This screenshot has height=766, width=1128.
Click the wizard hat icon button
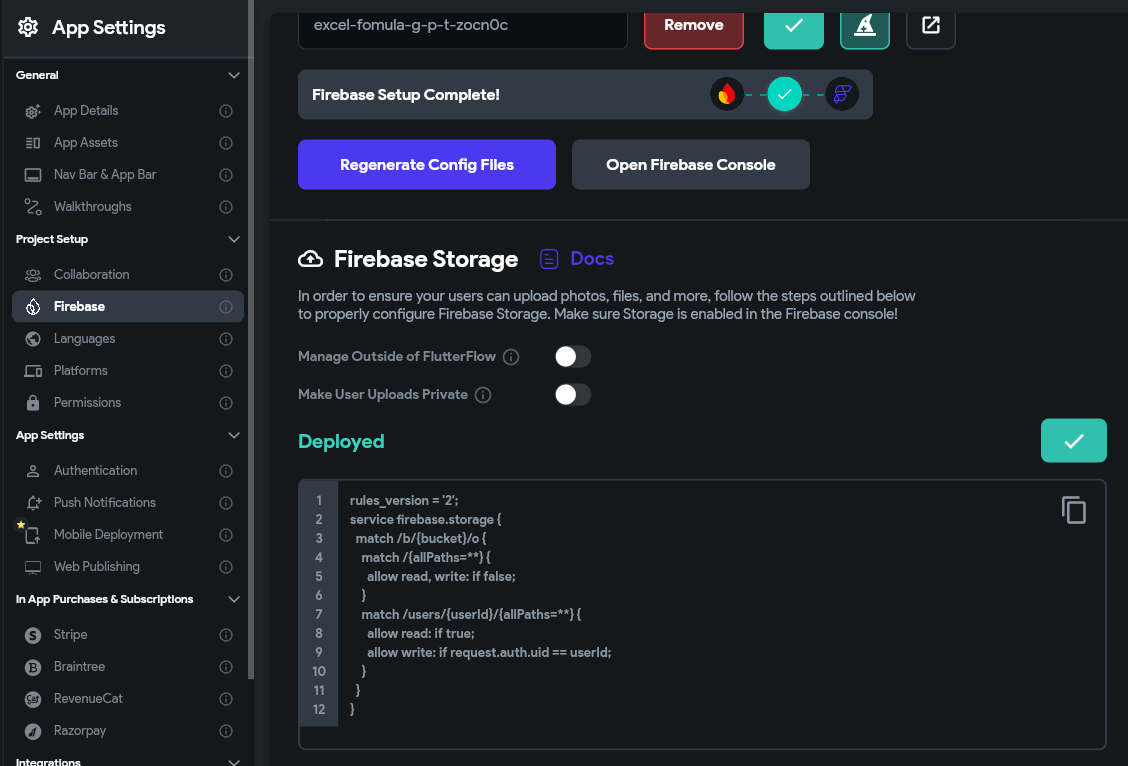pyautogui.click(x=865, y=26)
